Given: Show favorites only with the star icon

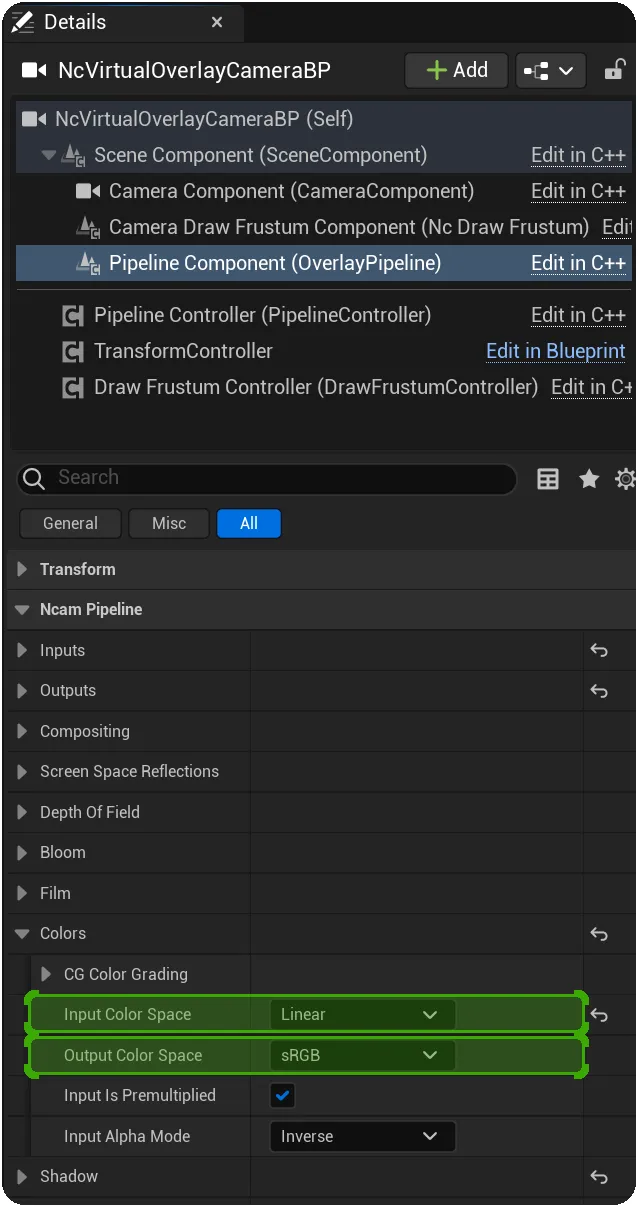Looking at the screenshot, I should coord(589,479).
